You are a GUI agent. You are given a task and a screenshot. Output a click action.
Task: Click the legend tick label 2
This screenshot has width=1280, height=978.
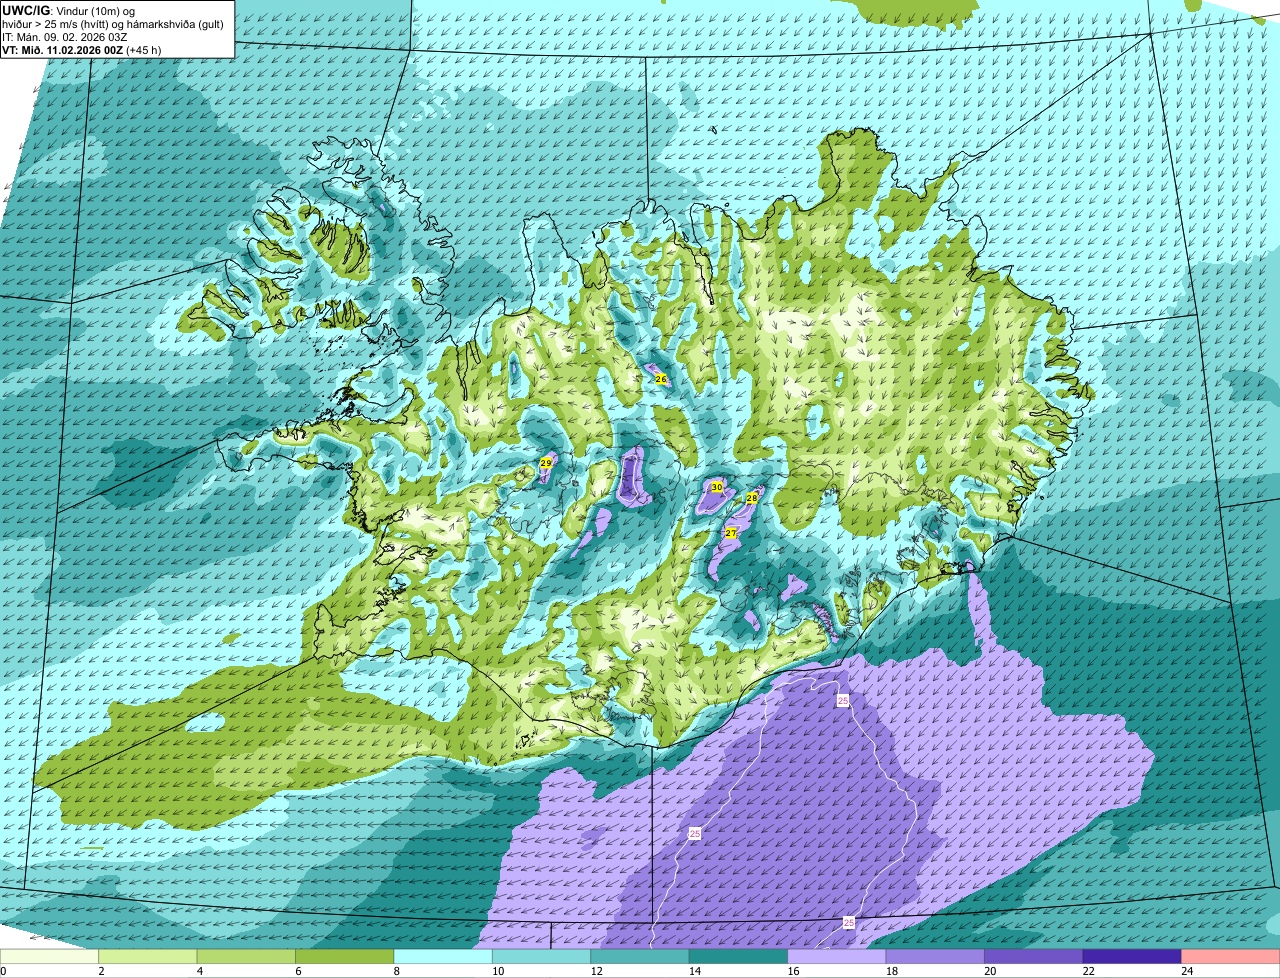pyautogui.click(x=101, y=970)
